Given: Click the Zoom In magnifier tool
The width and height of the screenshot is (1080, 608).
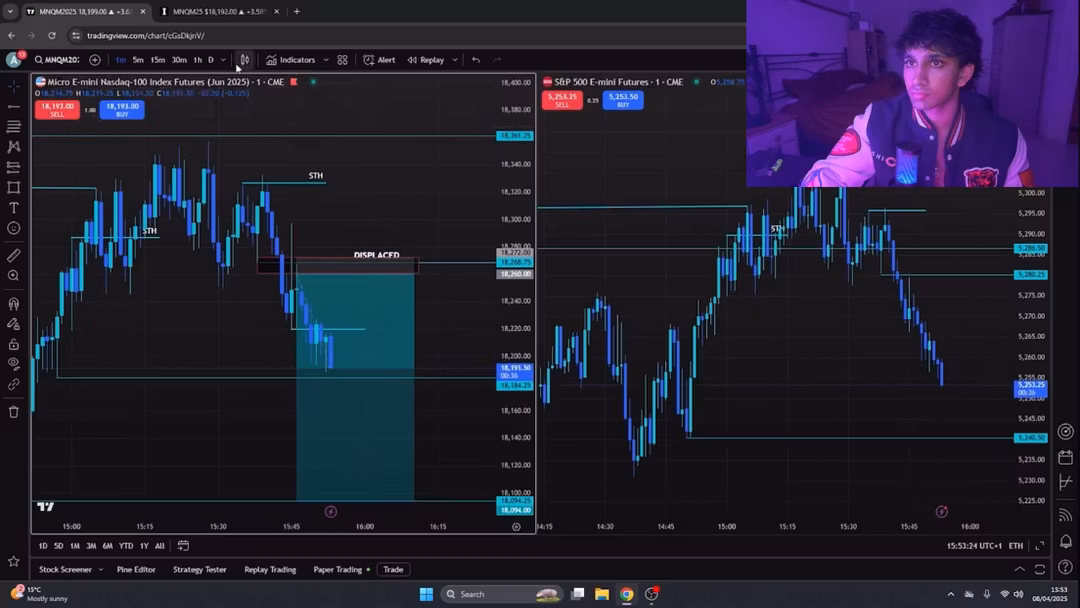Looking at the screenshot, I should coord(14,275).
